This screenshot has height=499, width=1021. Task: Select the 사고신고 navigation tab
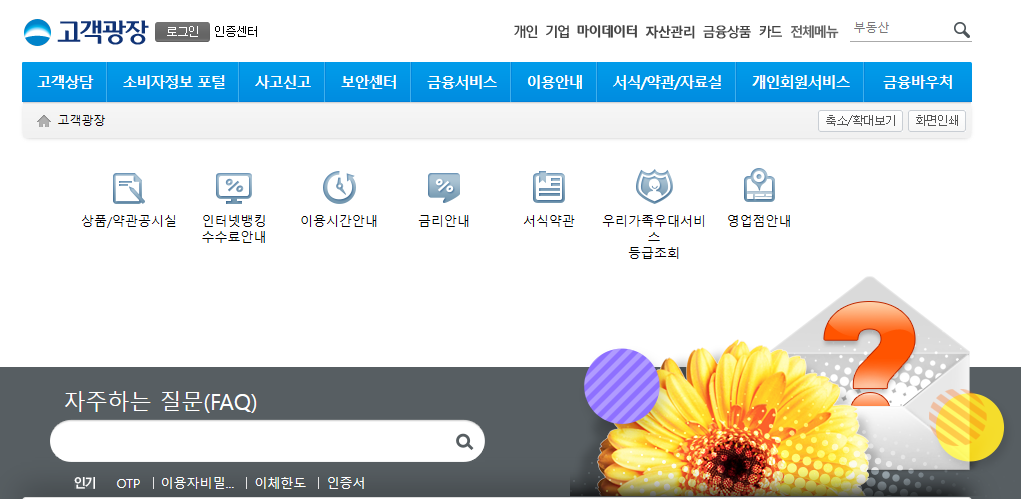(282, 82)
